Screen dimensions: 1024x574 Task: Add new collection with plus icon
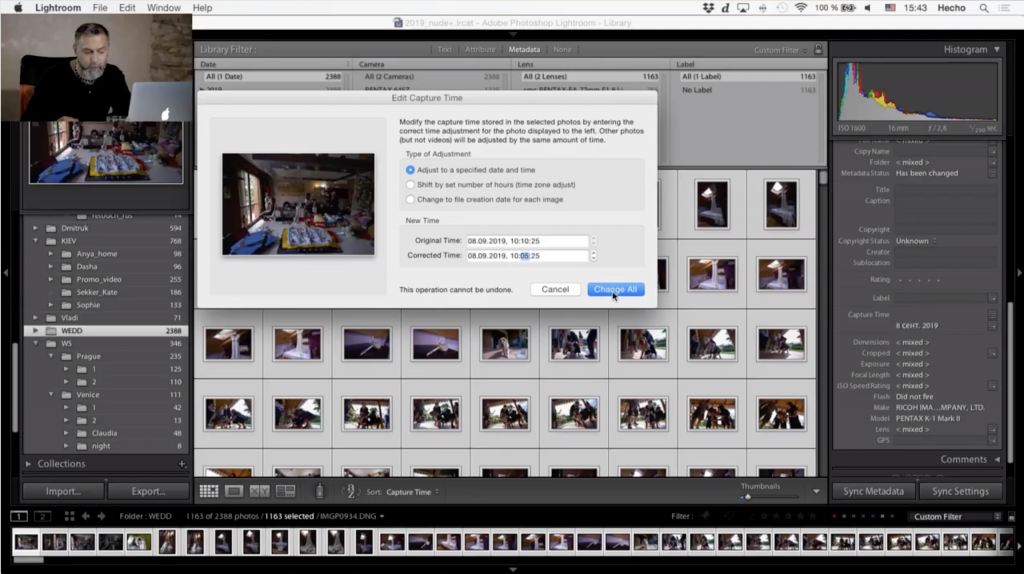pos(182,464)
